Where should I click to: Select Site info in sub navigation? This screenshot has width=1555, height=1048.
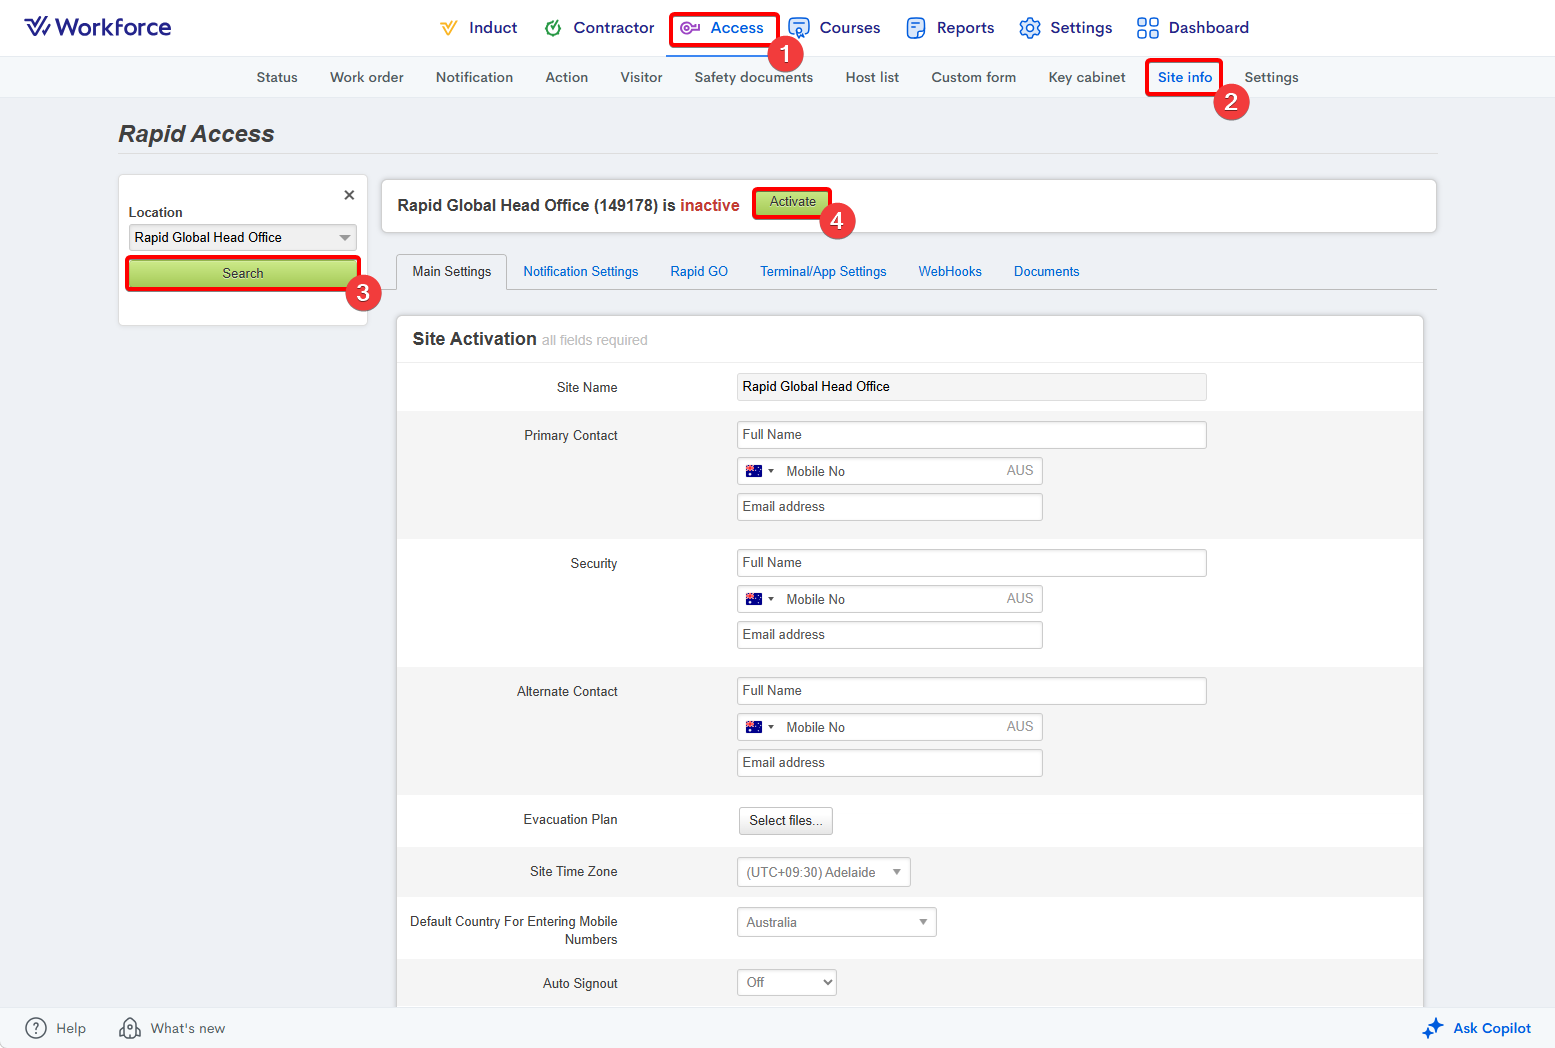click(1185, 77)
